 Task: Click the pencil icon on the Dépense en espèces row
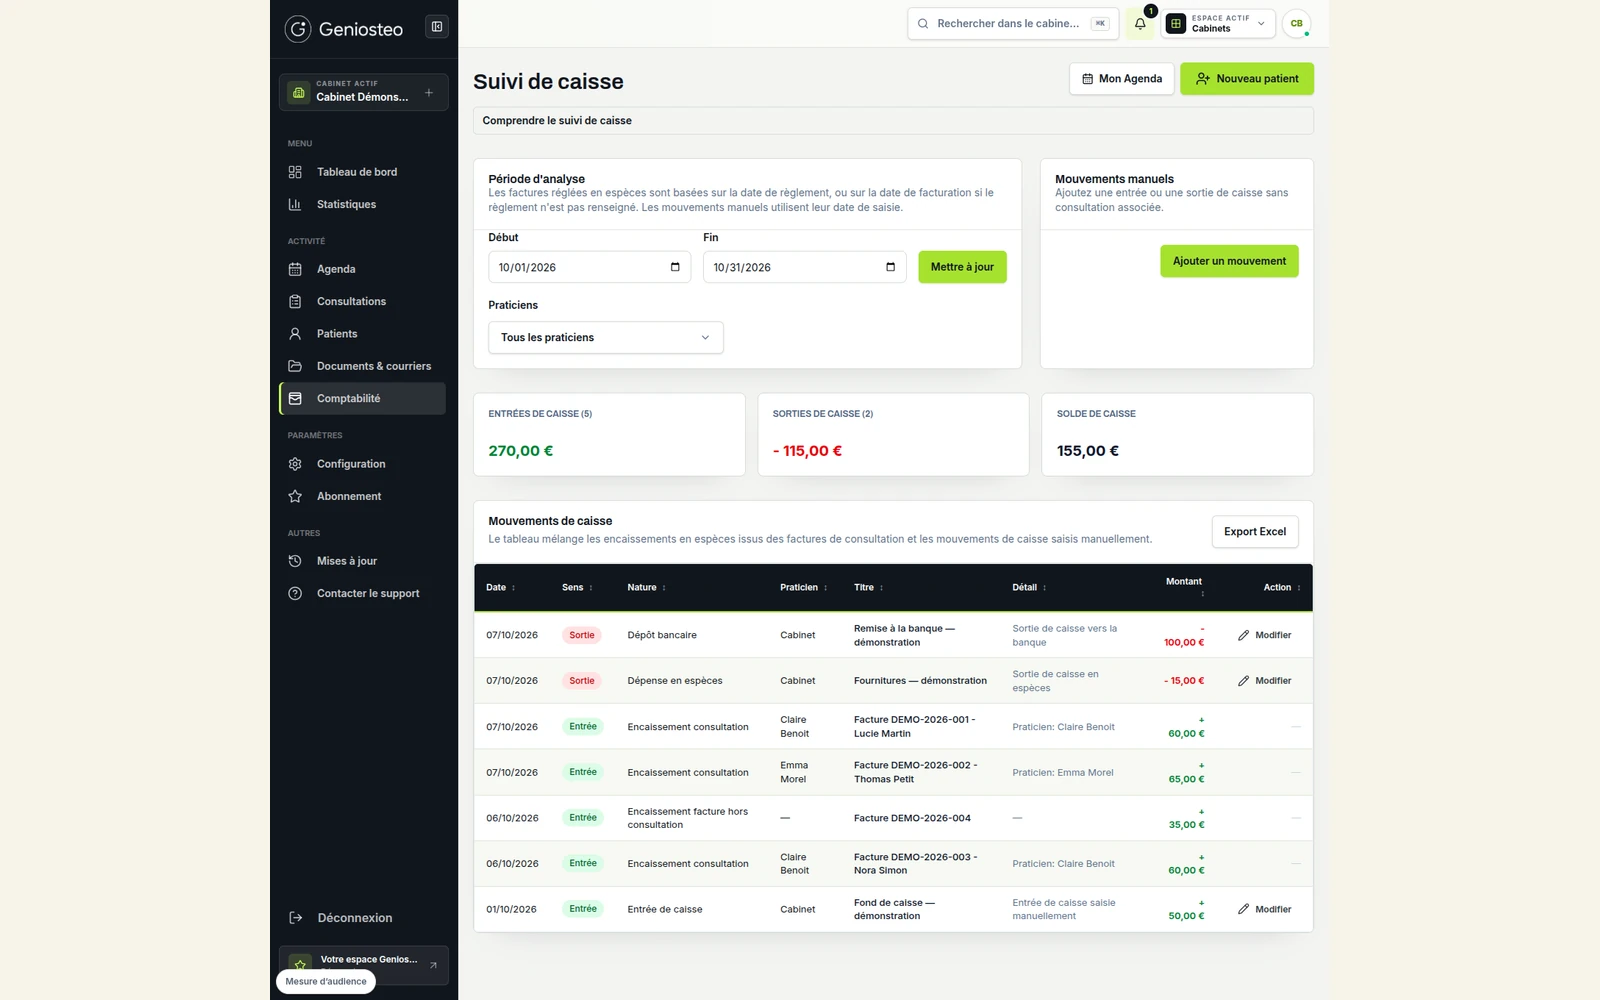click(x=1243, y=681)
